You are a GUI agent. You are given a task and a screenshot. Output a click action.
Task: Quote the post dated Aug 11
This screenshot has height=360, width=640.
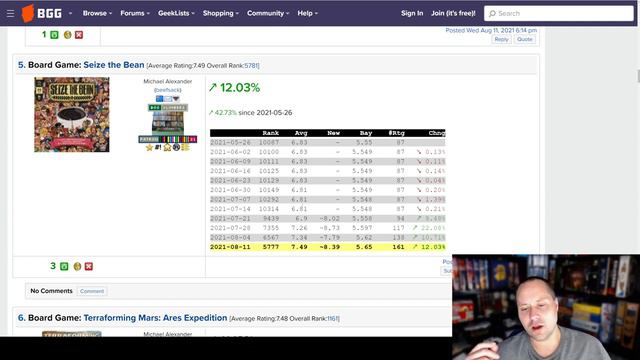(x=524, y=39)
